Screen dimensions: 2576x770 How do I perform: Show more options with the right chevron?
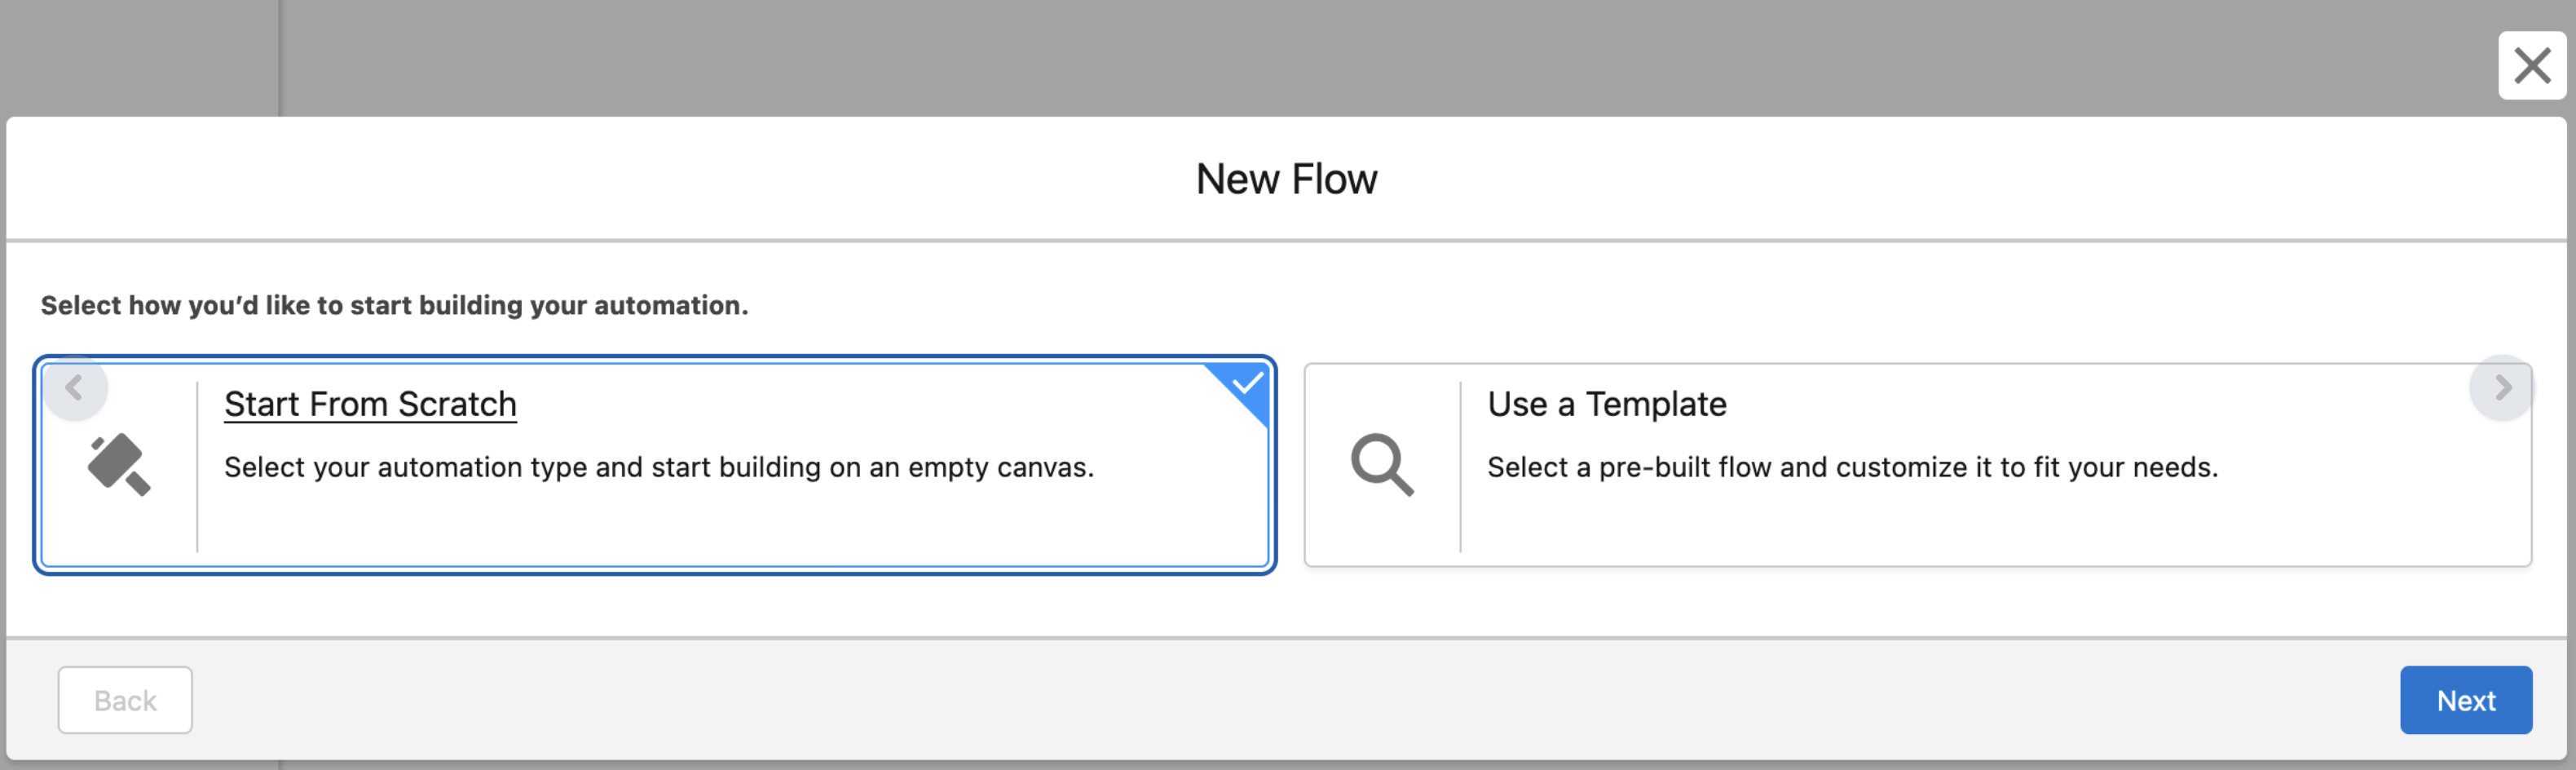2502,388
